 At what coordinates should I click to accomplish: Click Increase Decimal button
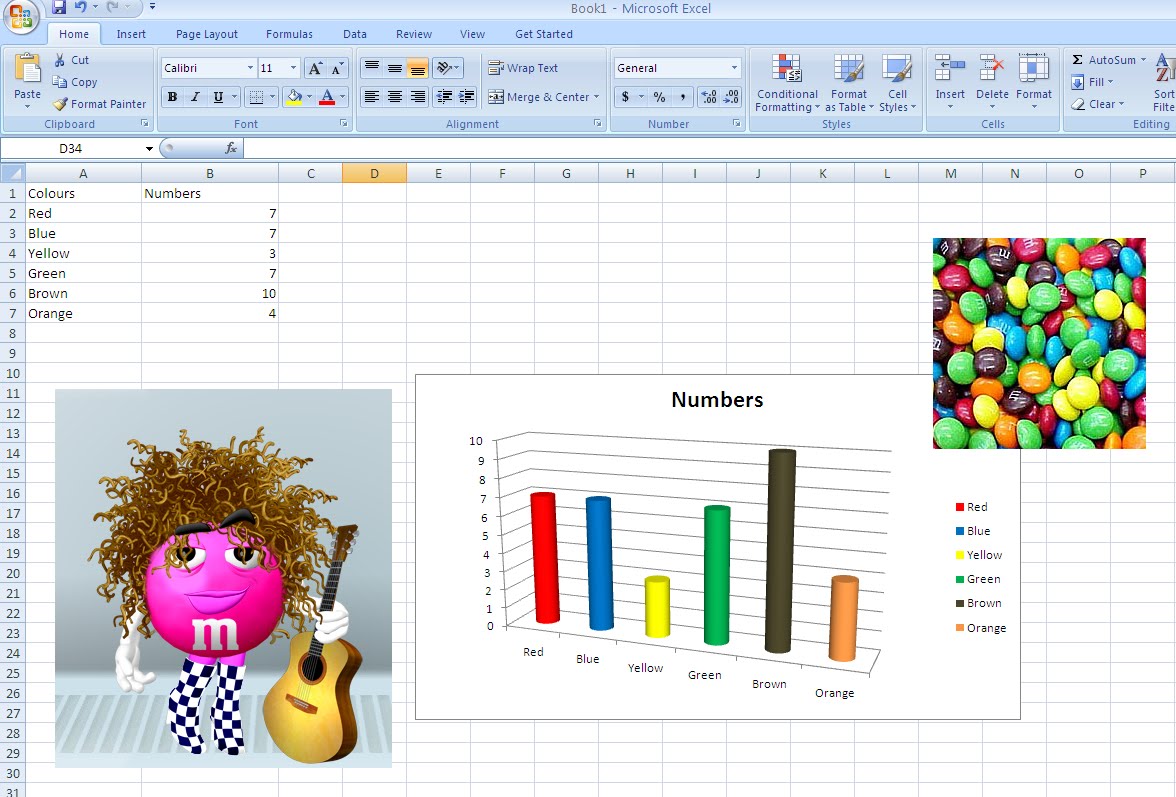coord(708,97)
